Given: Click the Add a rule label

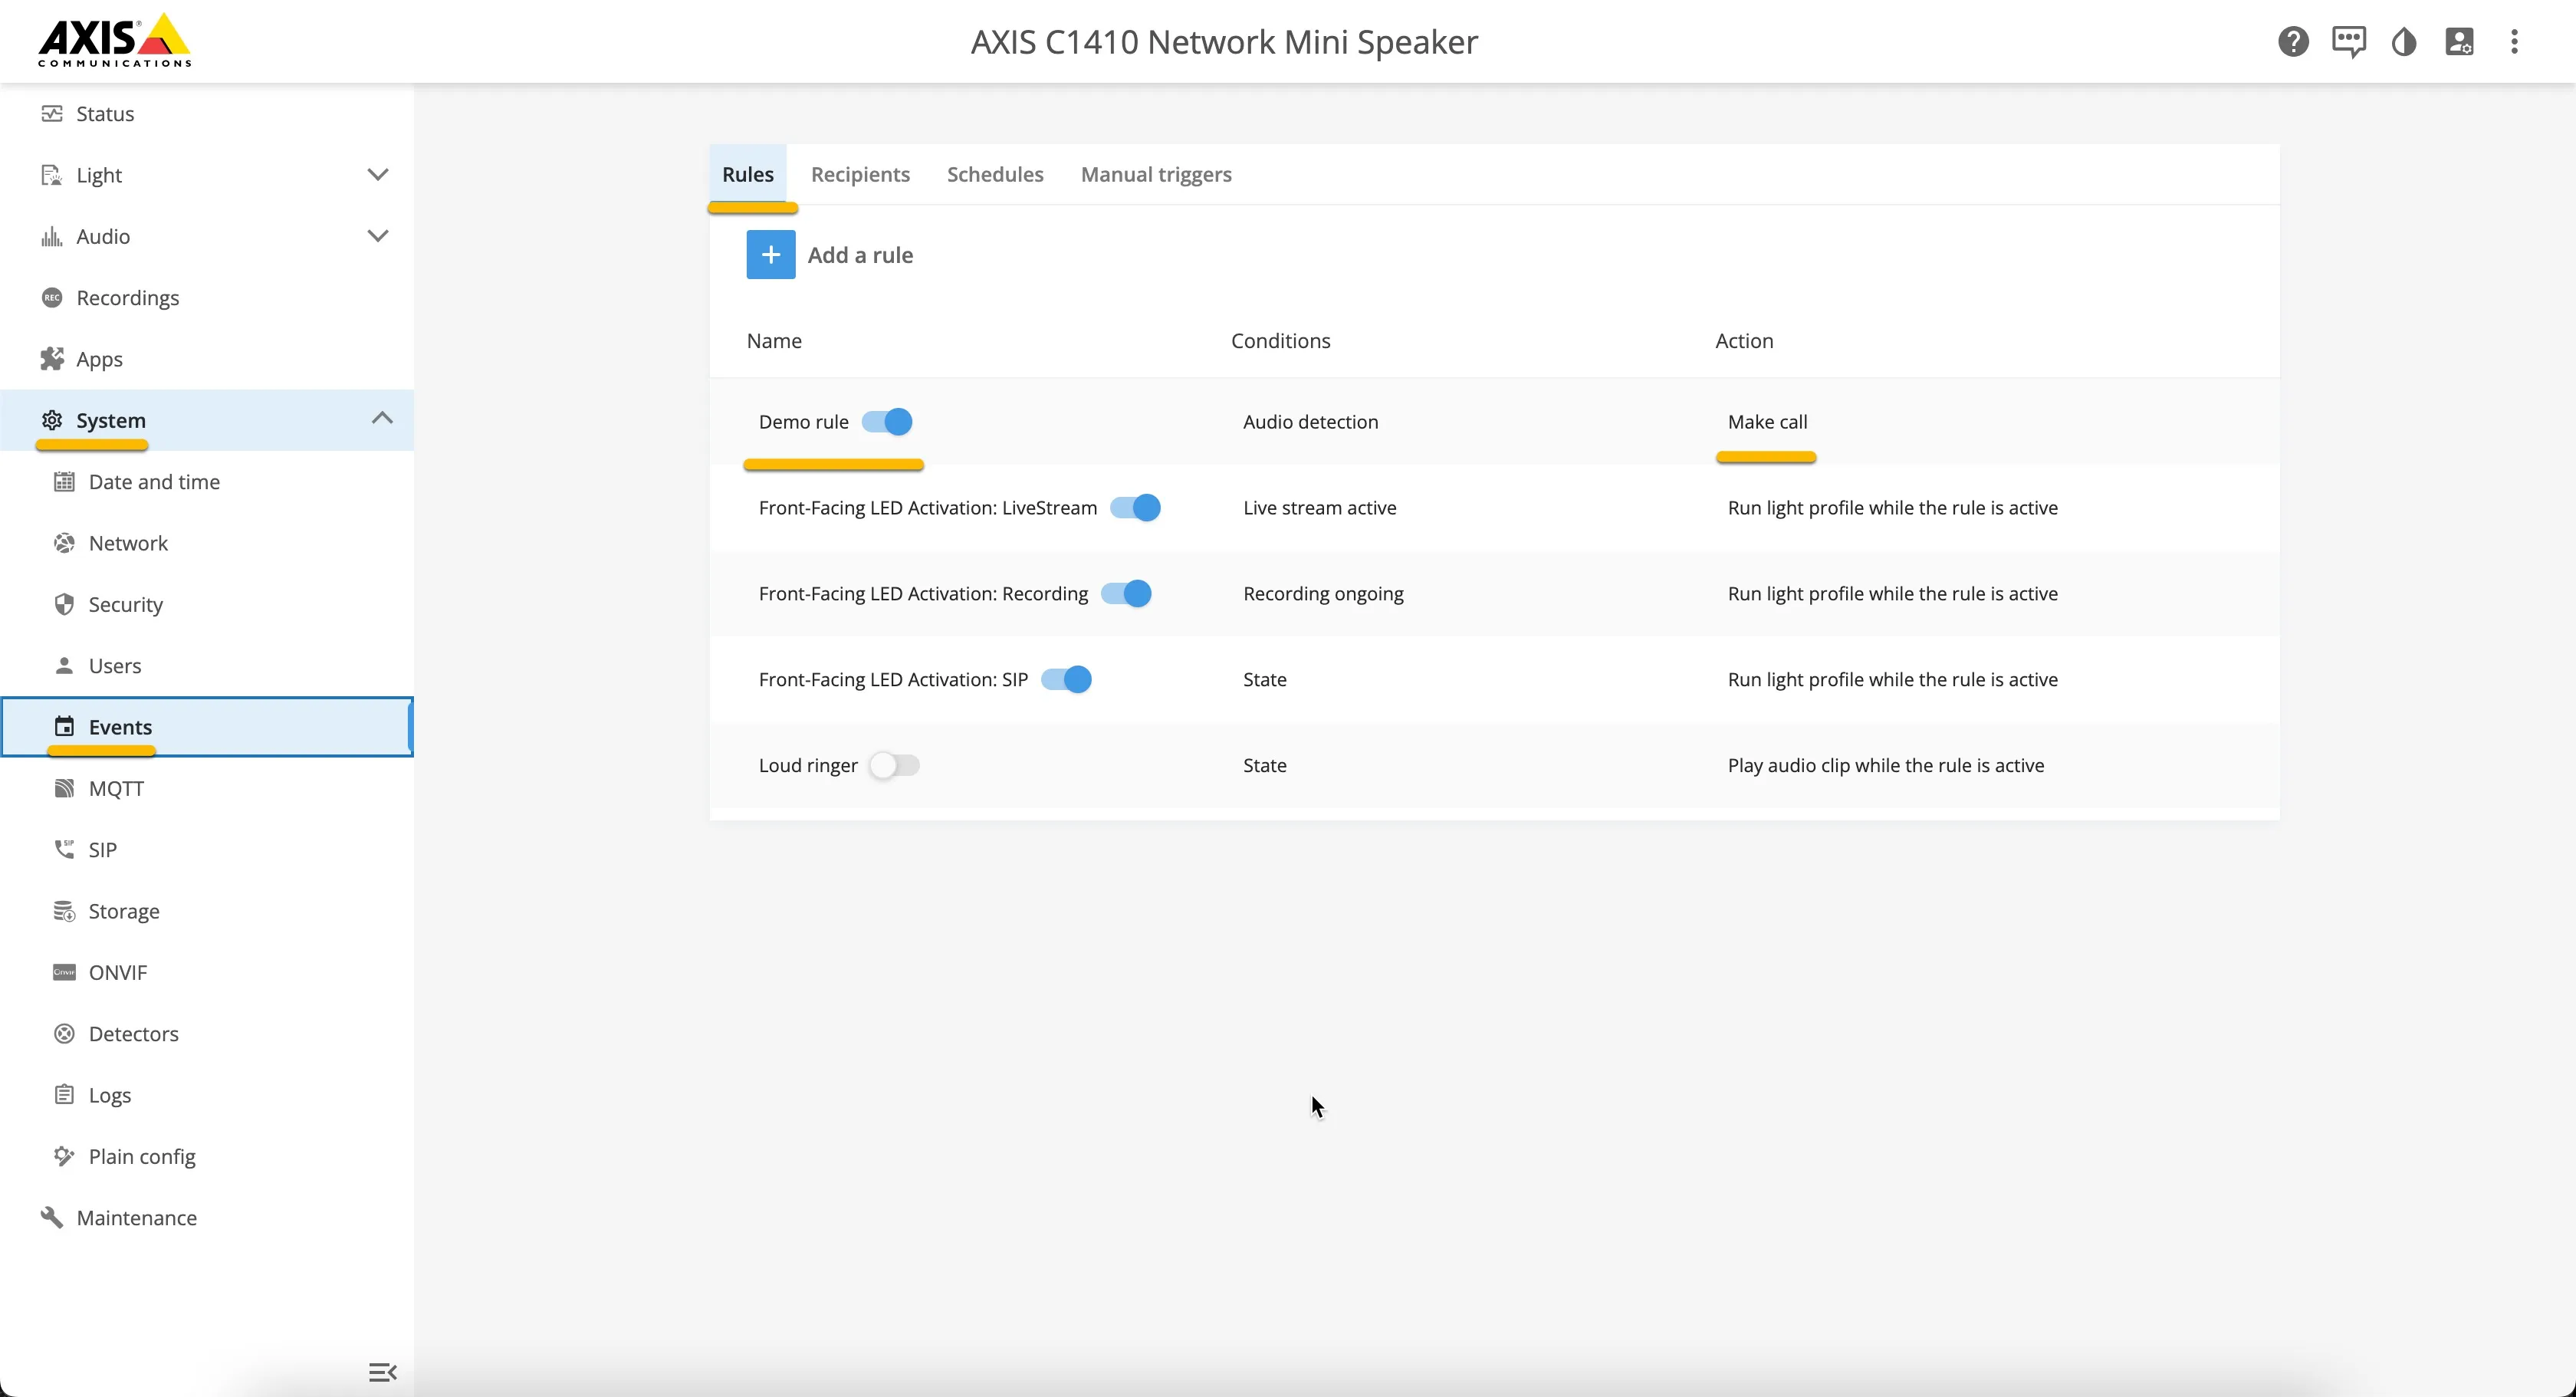Looking at the screenshot, I should 860,255.
